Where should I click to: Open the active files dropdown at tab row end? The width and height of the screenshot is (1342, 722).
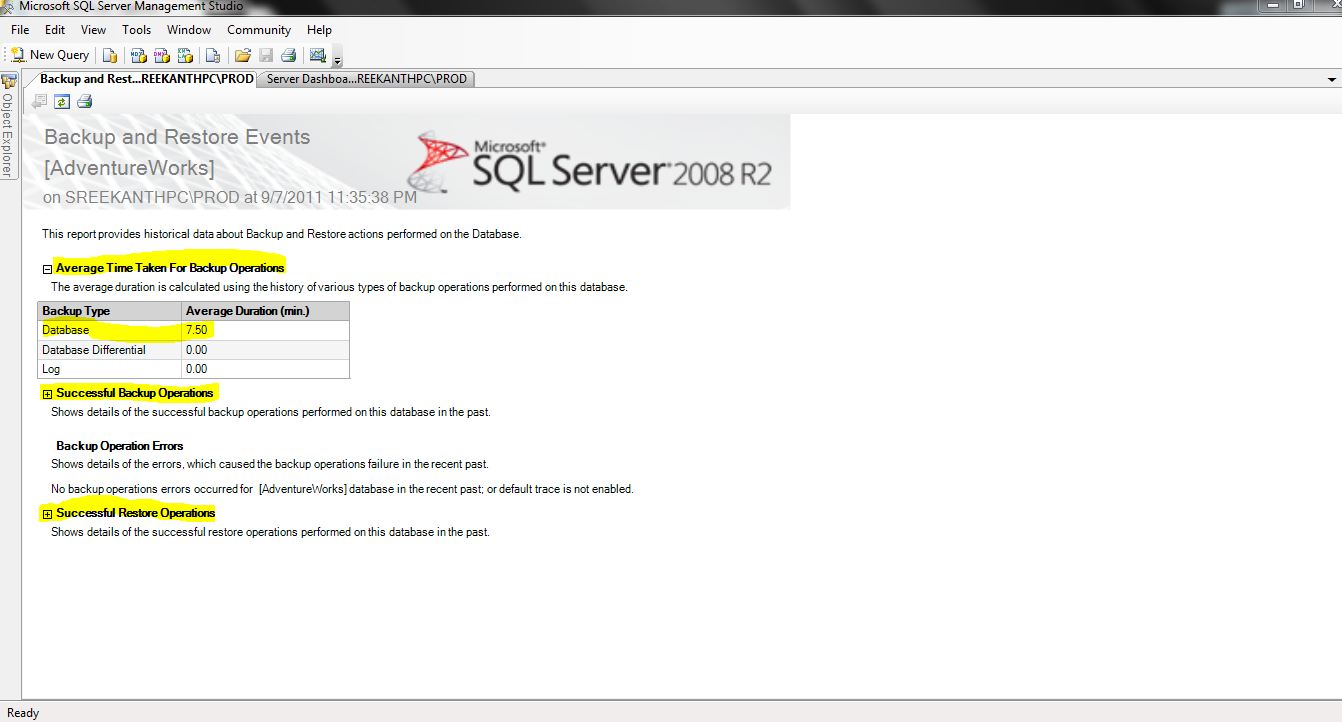(x=1331, y=79)
